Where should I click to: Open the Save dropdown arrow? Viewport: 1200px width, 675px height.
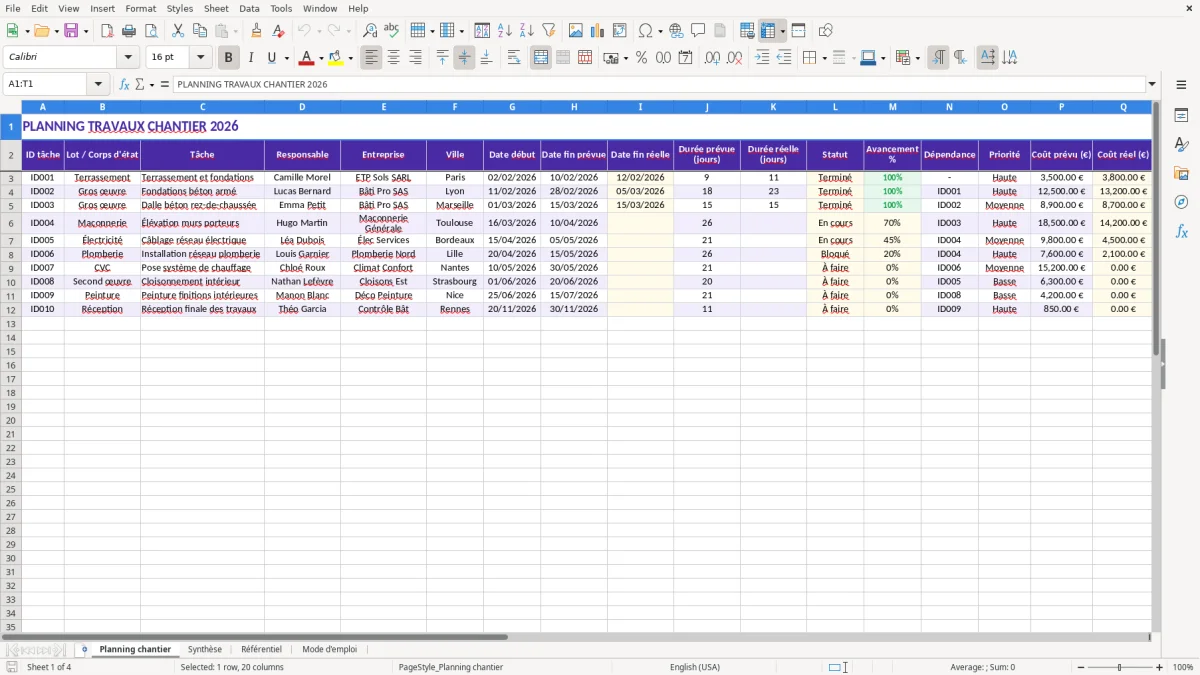(86, 31)
